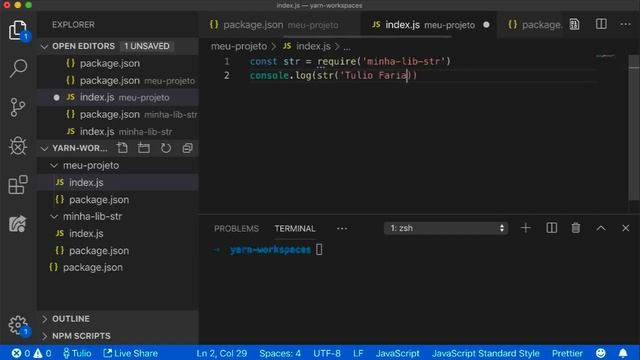Select index.js under minha-lib-str folder

click(x=118, y=233)
